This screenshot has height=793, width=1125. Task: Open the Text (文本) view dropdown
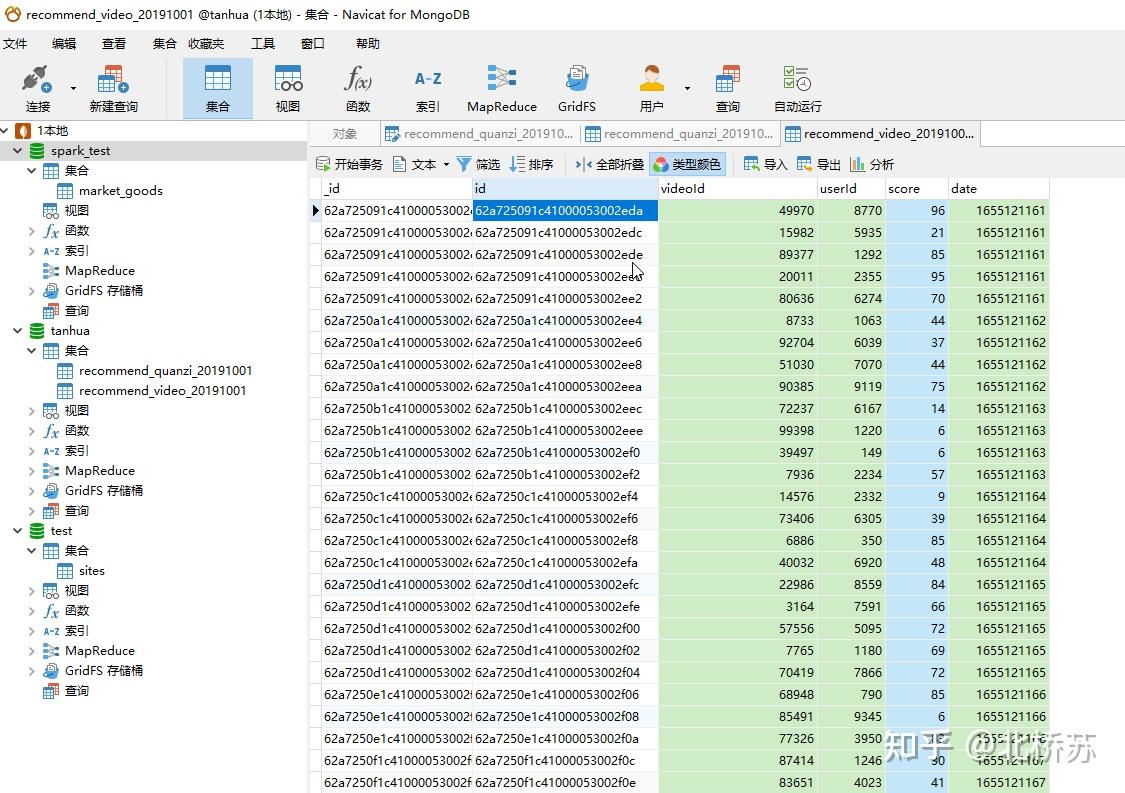pyautogui.click(x=421, y=164)
